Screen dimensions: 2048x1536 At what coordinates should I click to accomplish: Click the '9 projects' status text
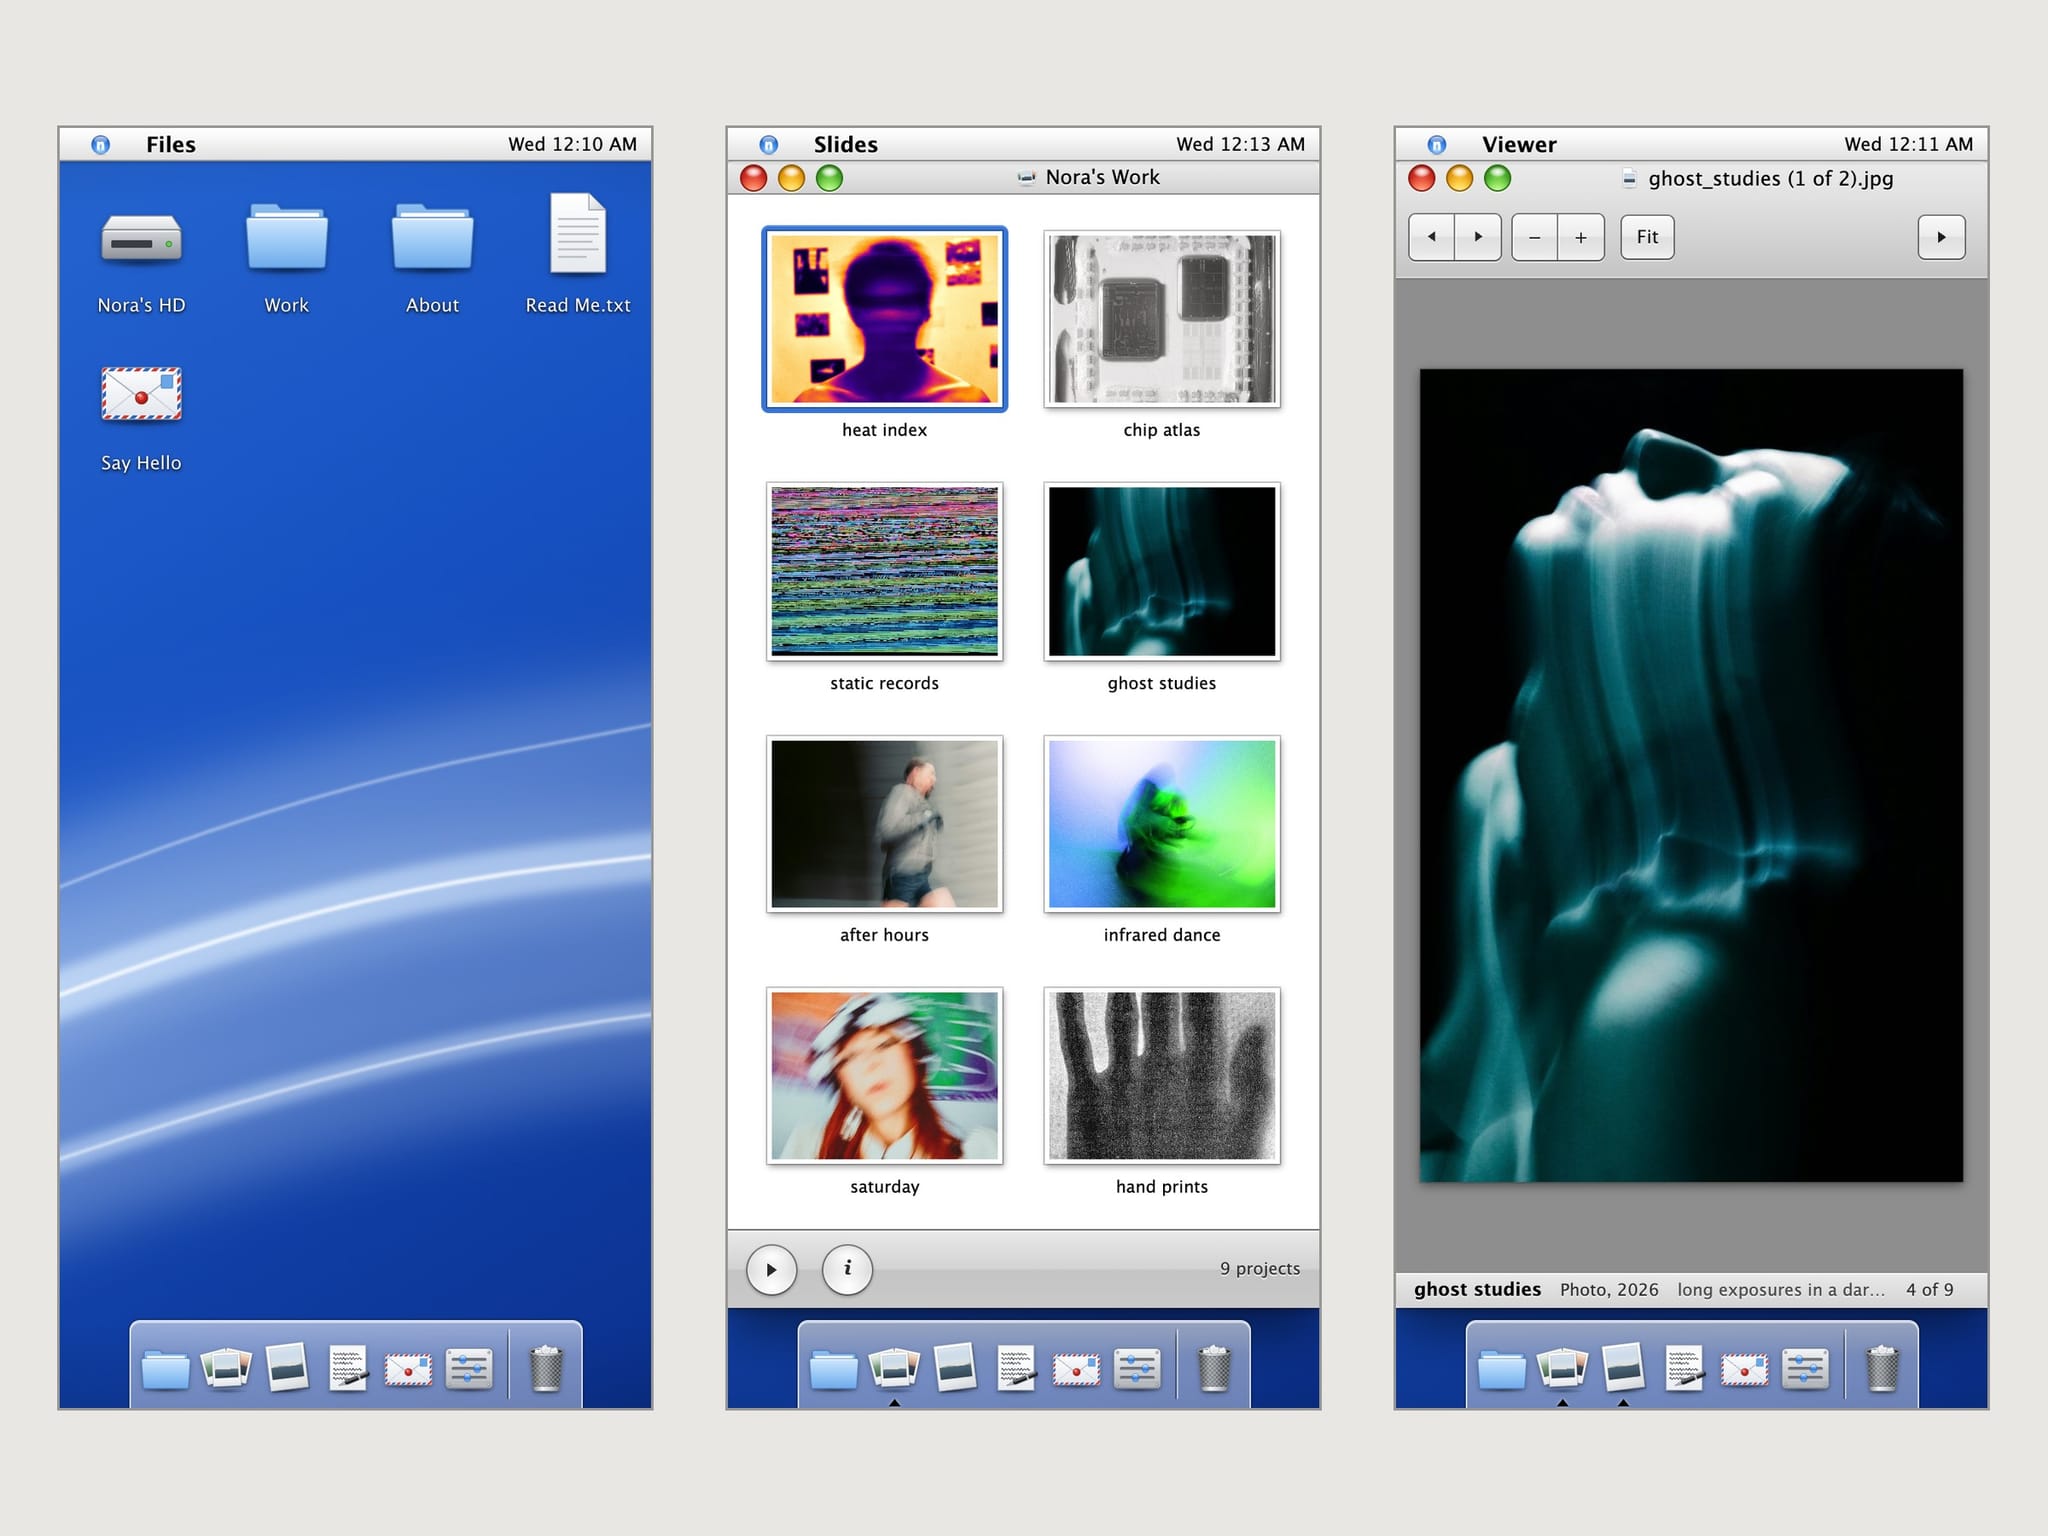tap(1260, 1268)
